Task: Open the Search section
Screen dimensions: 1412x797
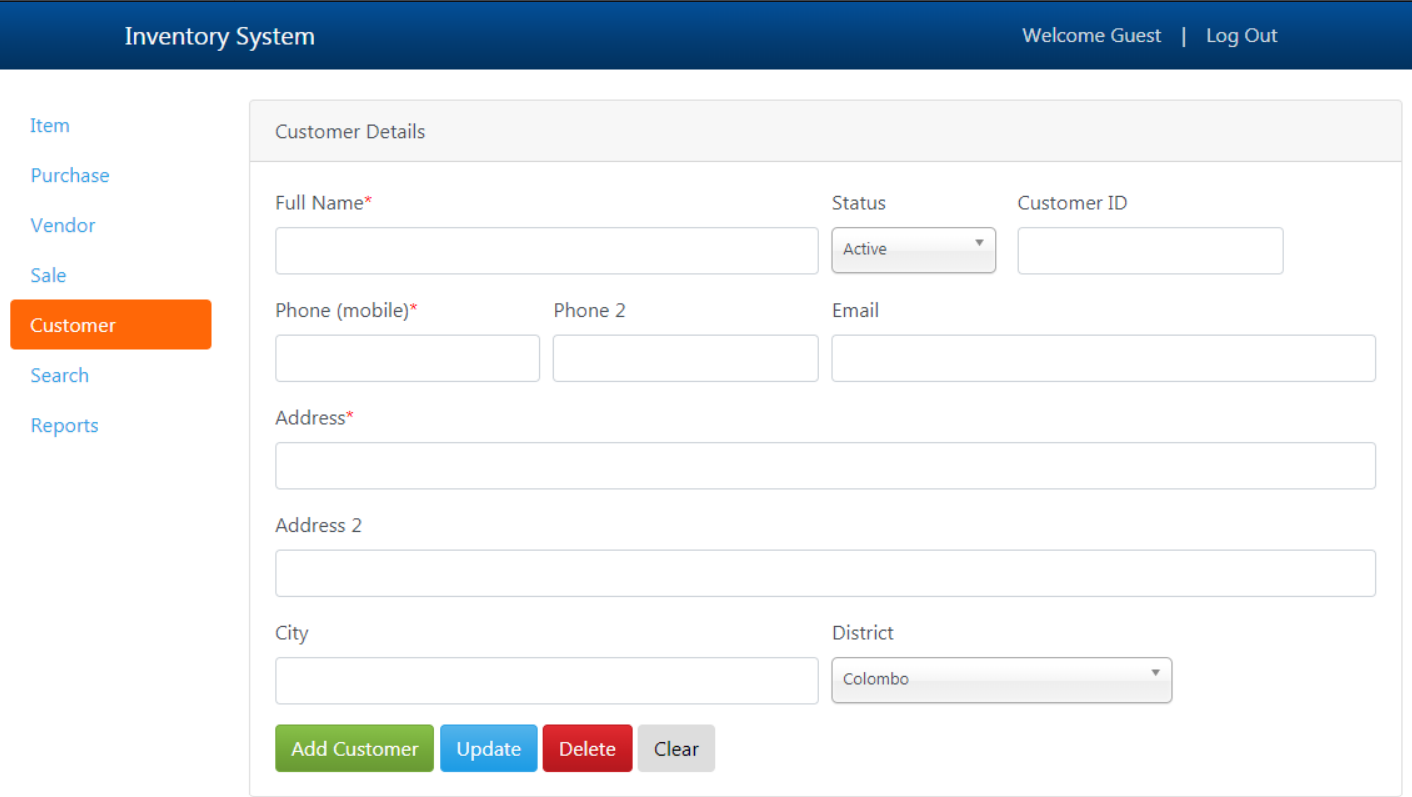Action: pos(59,376)
